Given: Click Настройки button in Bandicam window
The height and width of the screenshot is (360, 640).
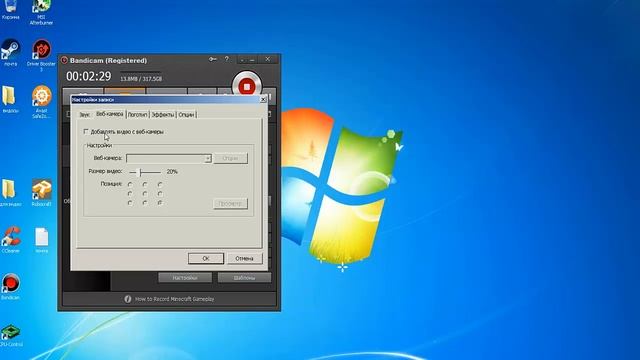Looking at the screenshot, I should (x=185, y=278).
